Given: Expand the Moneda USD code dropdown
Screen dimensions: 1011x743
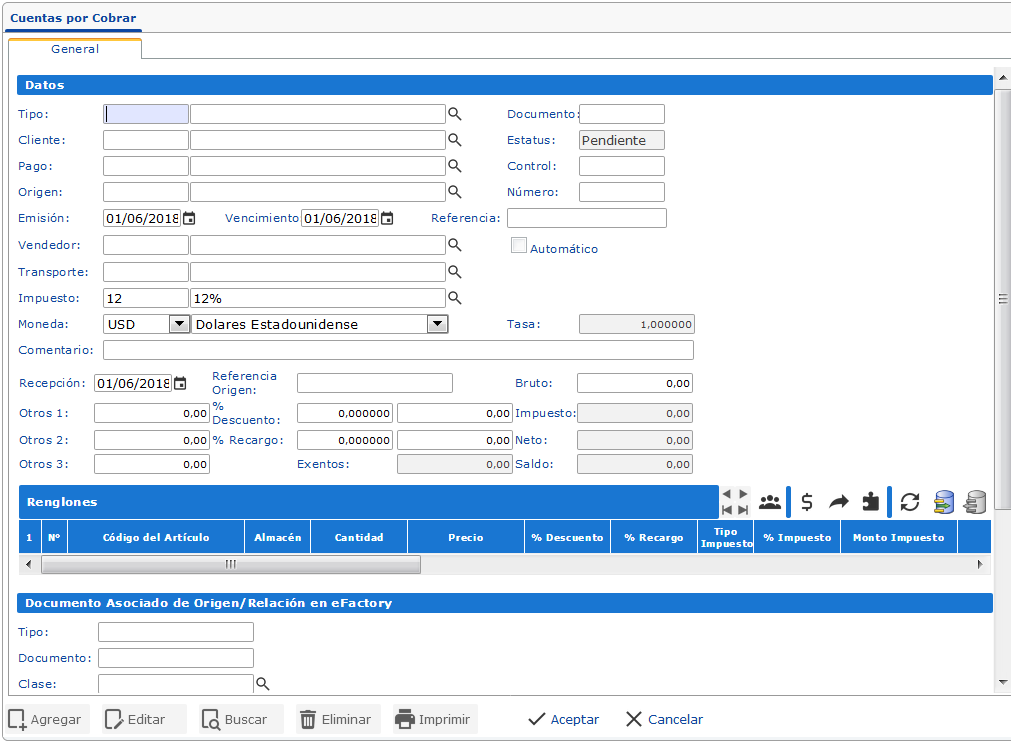Looking at the screenshot, I should click(x=179, y=324).
